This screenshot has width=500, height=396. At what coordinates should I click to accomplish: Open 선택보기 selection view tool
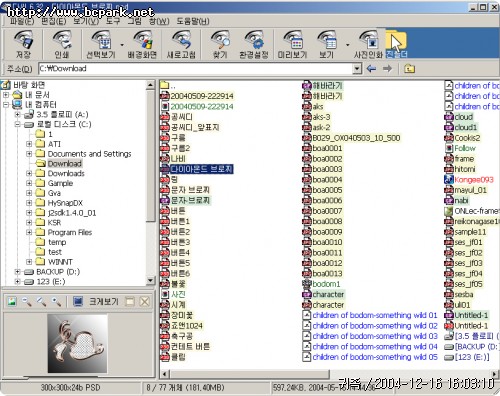[100, 44]
